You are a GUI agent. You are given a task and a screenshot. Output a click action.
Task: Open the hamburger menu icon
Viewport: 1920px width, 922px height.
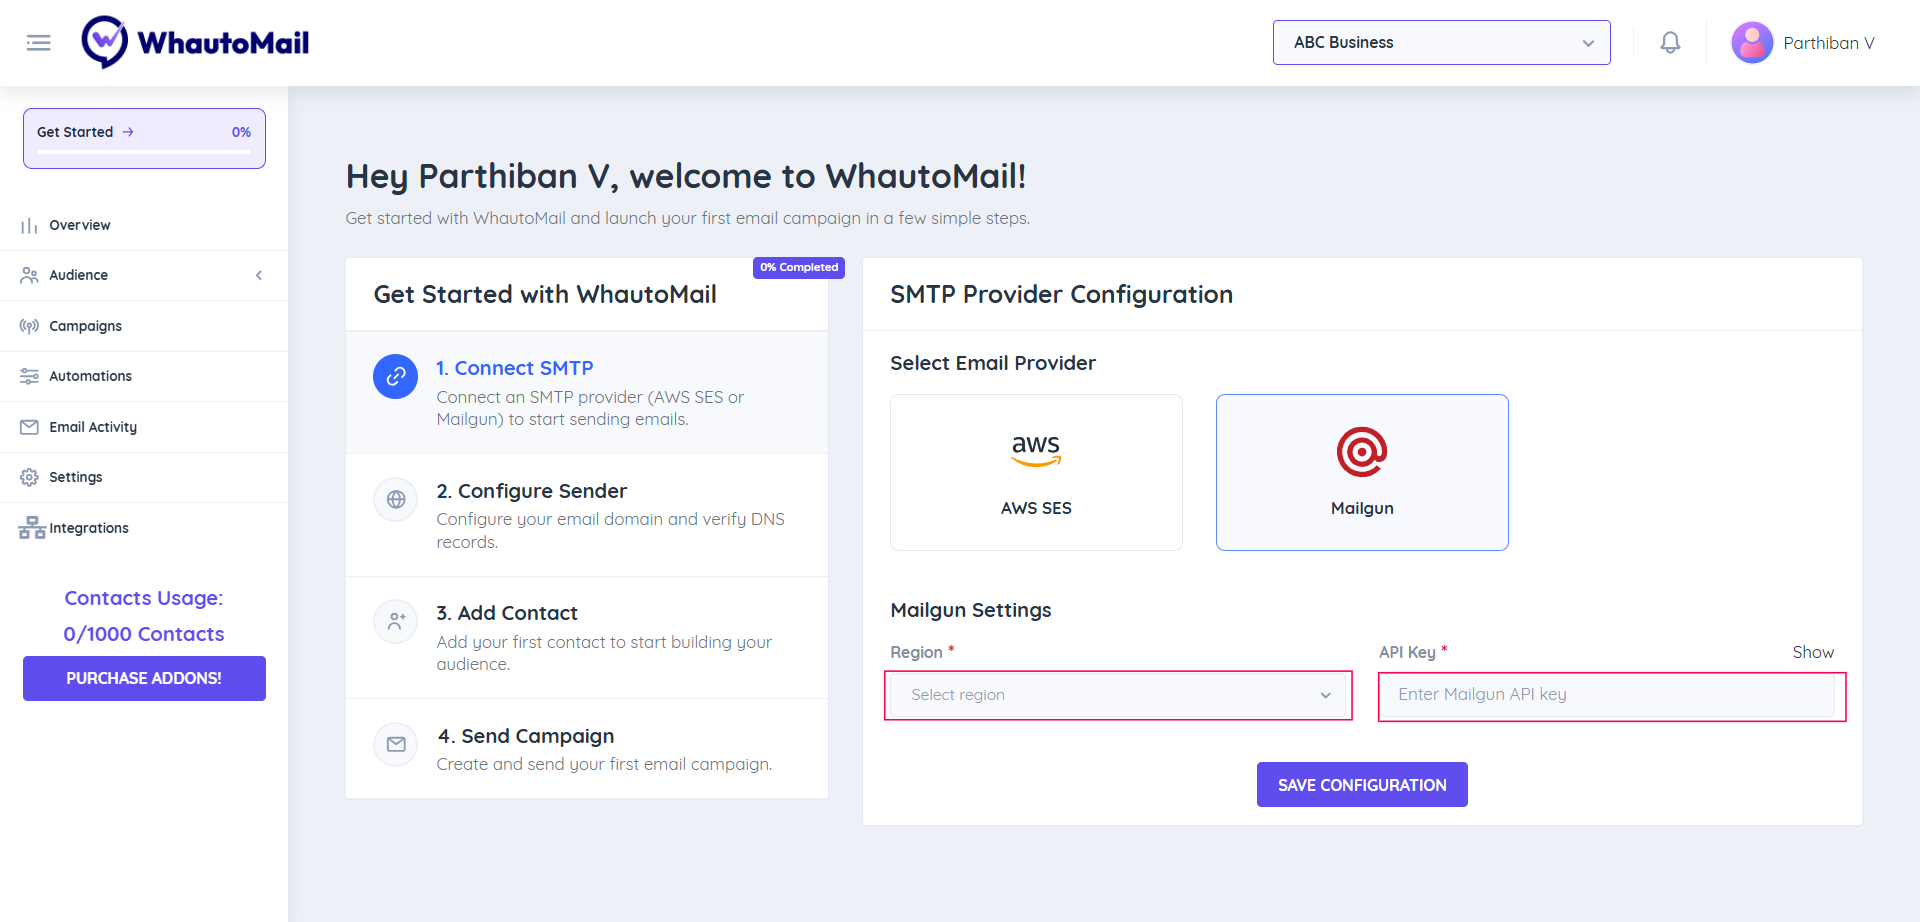[38, 42]
